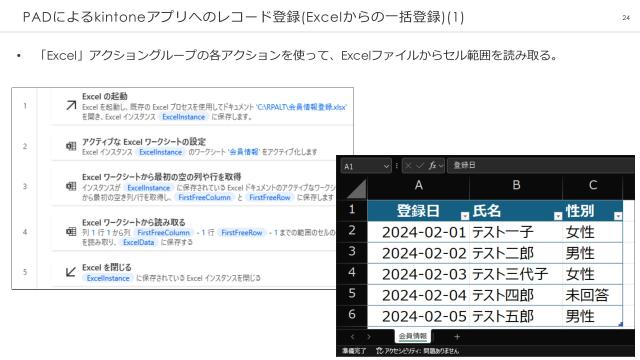Click the Excel icon of step 3 first free row
Viewport: 640px width, 360px height.
tap(71, 186)
